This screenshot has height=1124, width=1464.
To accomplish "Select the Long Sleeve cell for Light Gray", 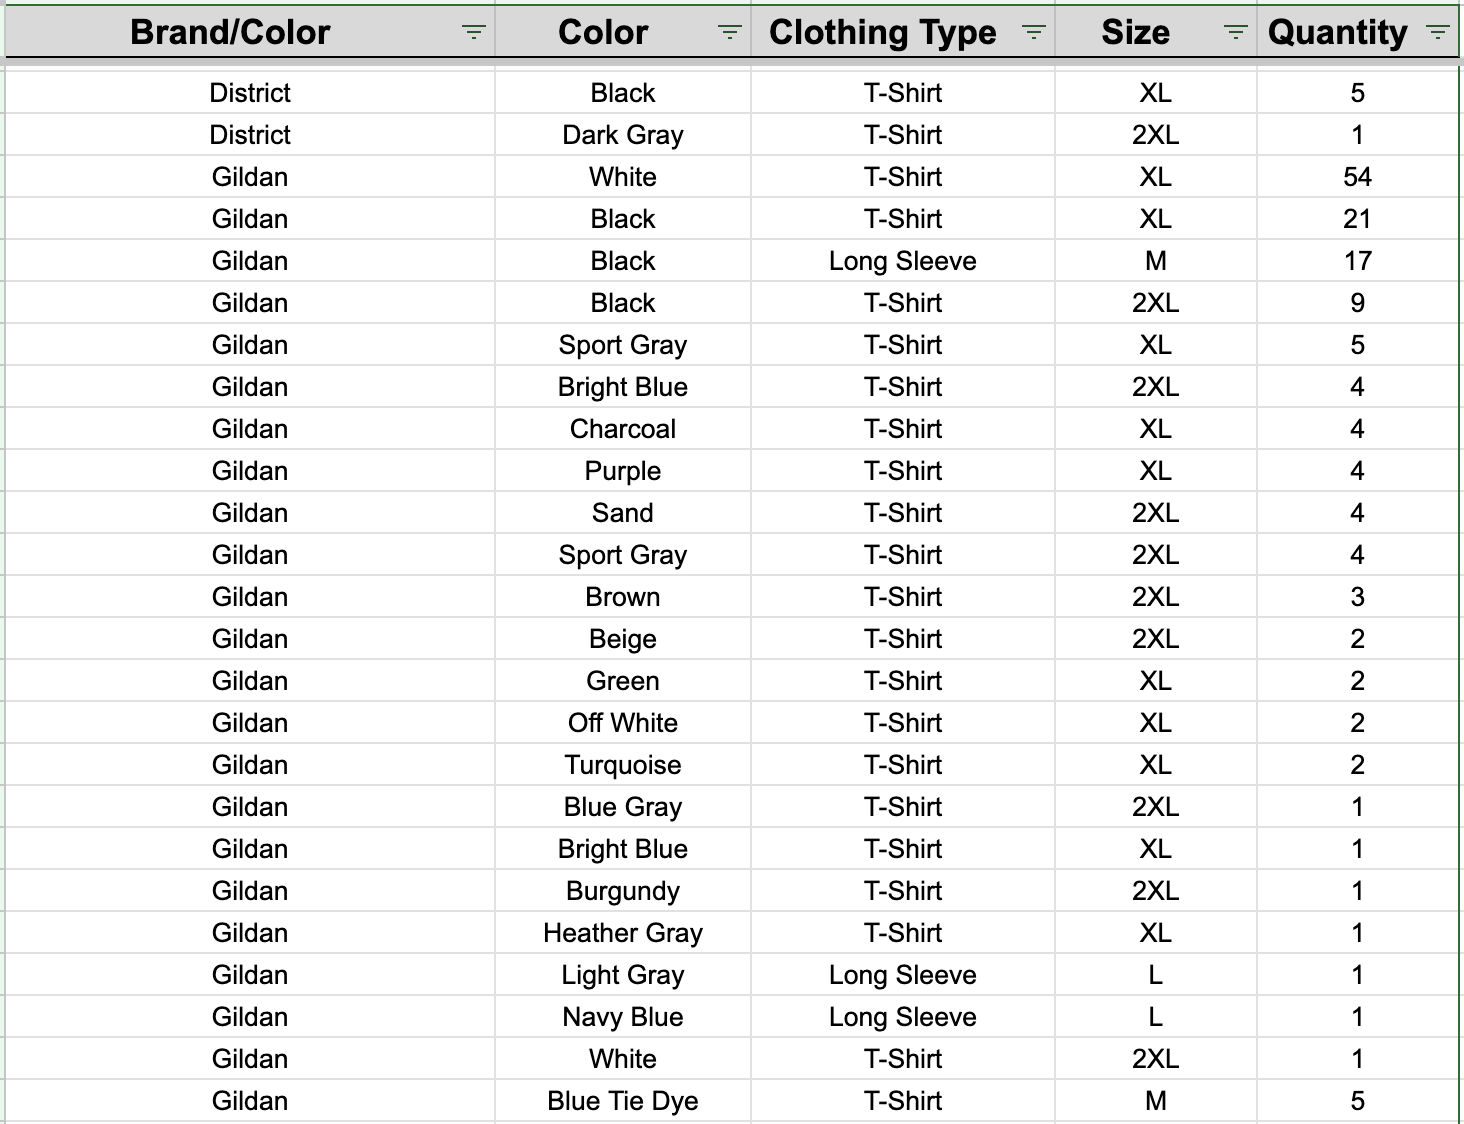I will pyautogui.click(x=903, y=975).
